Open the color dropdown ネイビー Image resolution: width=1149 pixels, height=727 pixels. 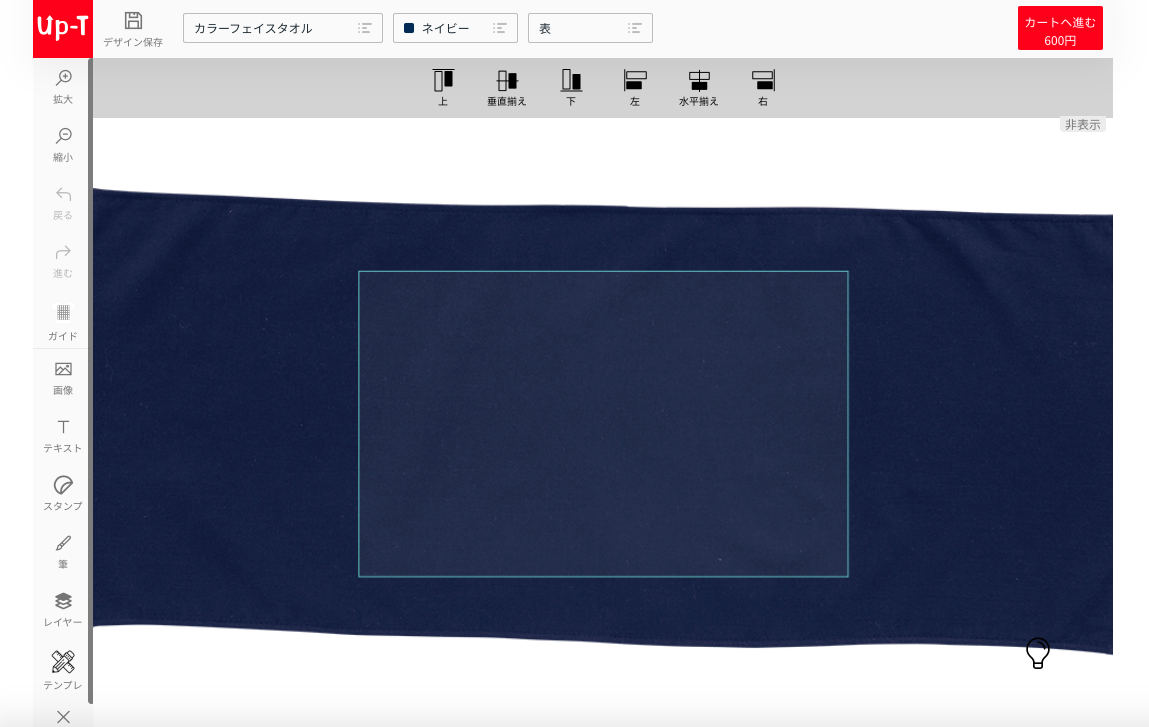click(455, 28)
